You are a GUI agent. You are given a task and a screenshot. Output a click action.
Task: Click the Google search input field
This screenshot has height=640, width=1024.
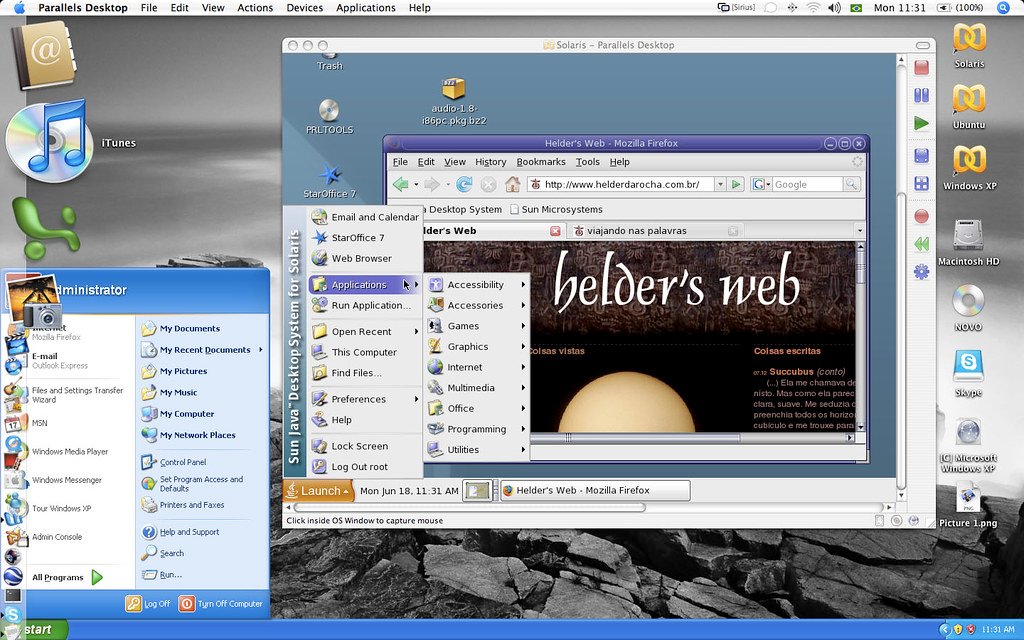[808, 185]
